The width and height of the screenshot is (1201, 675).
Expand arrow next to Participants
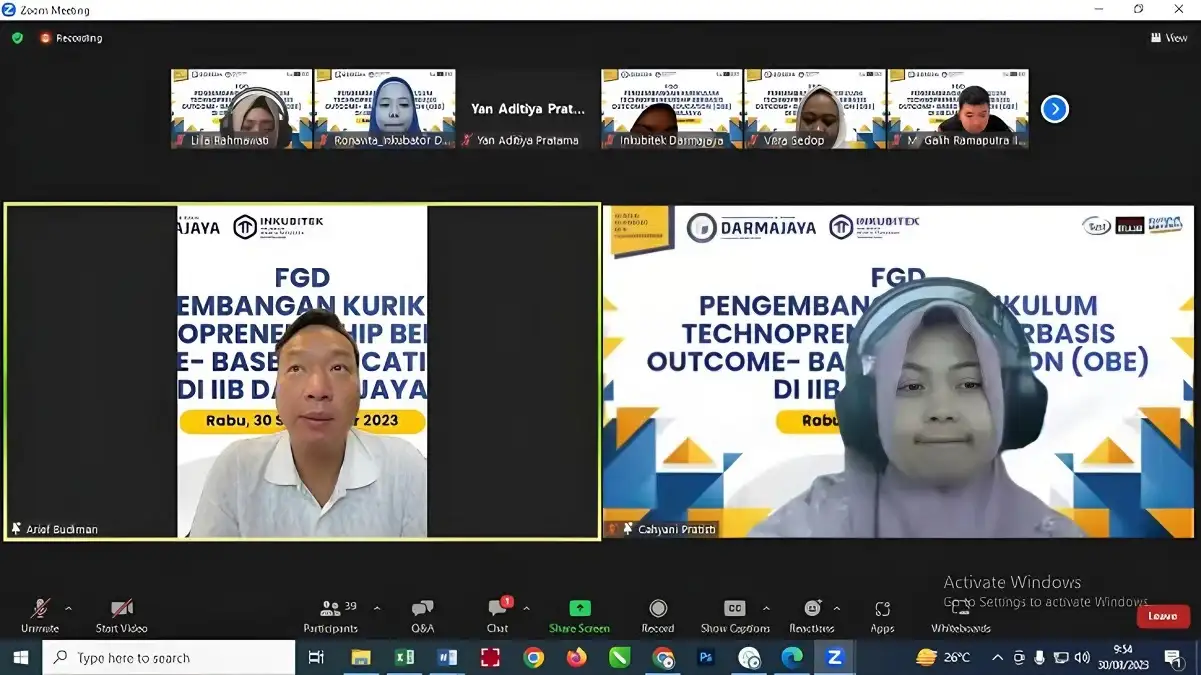tap(376, 608)
